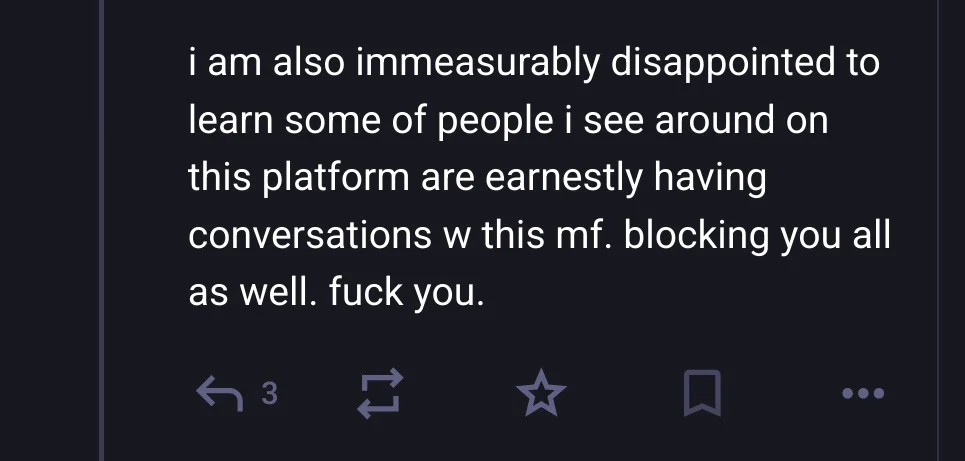
Task: Click the word 'immeasurably' in the post
Action: point(478,63)
